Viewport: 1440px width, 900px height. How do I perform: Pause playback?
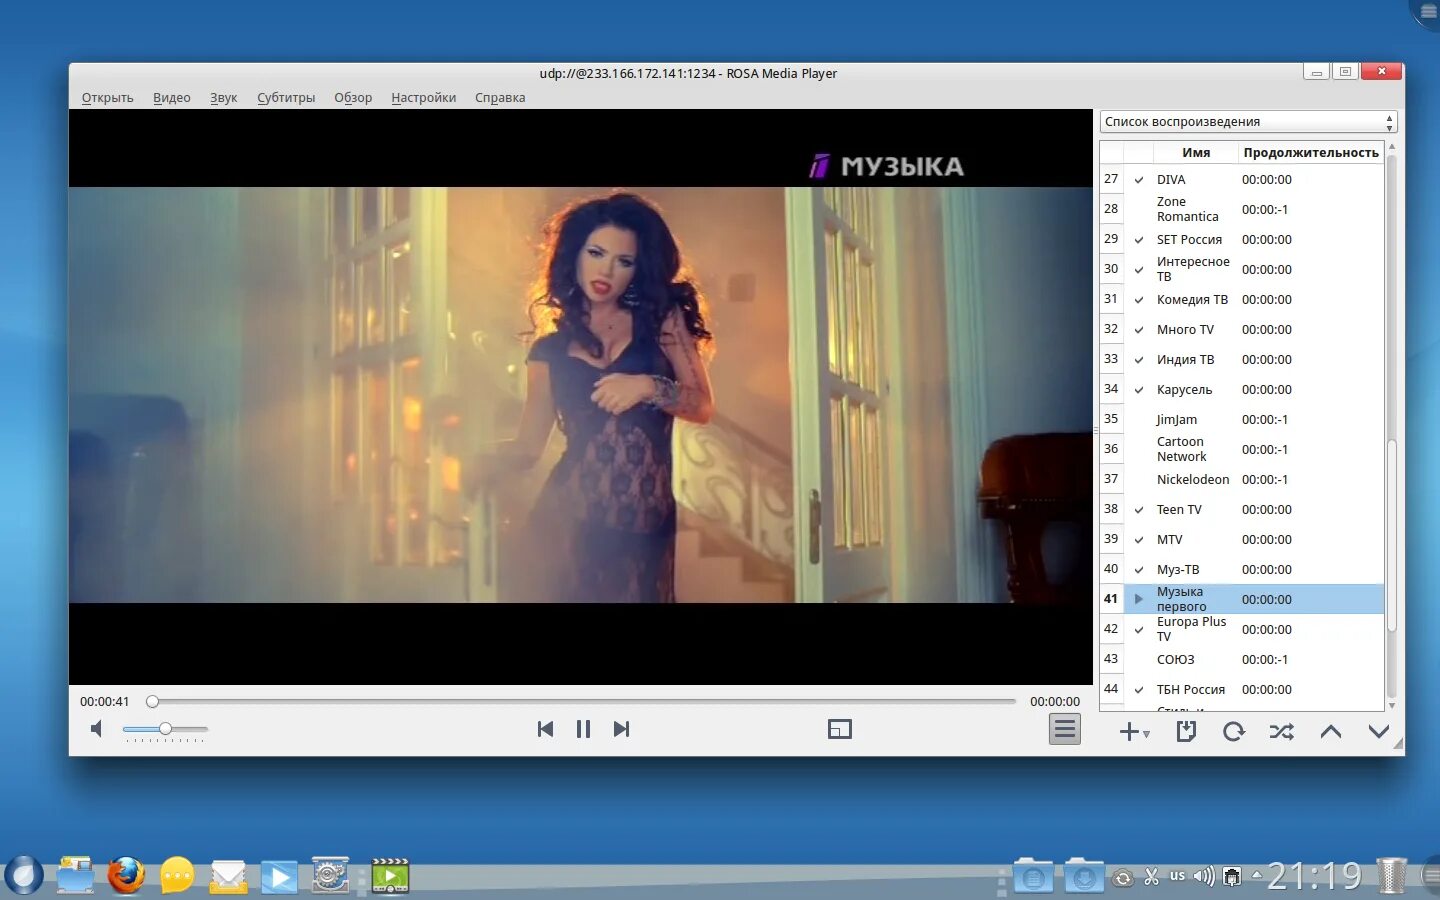[x=583, y=729]
